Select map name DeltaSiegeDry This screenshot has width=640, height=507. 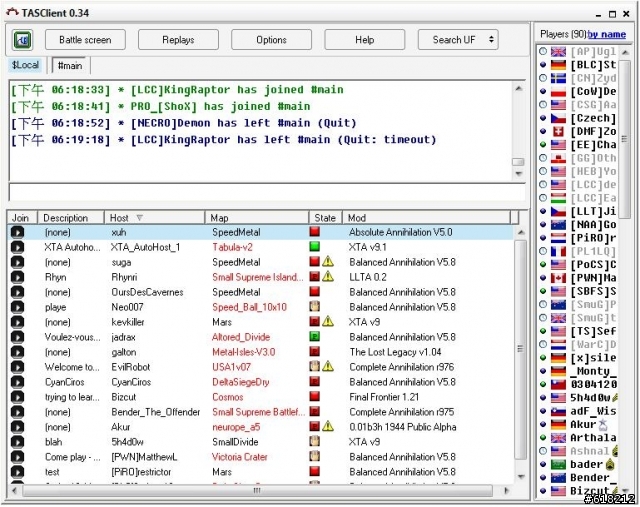[240, 382]
